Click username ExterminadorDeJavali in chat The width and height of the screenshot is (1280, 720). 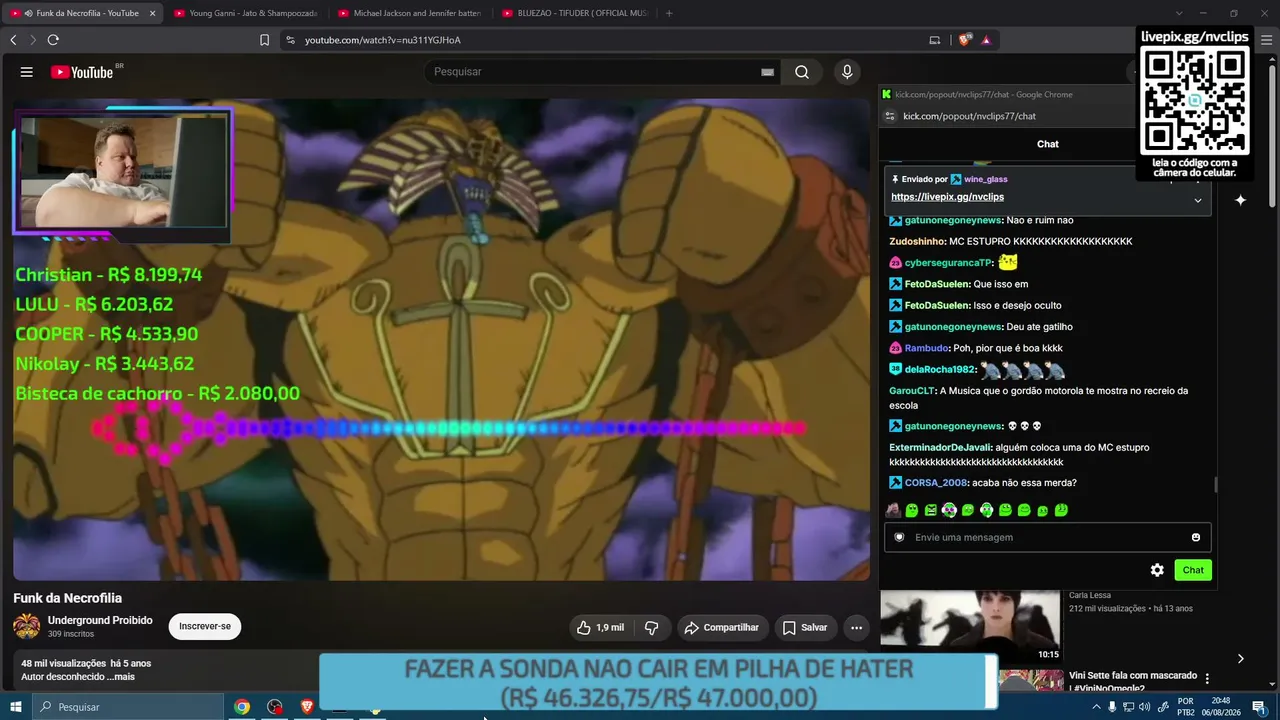(941, 447)
